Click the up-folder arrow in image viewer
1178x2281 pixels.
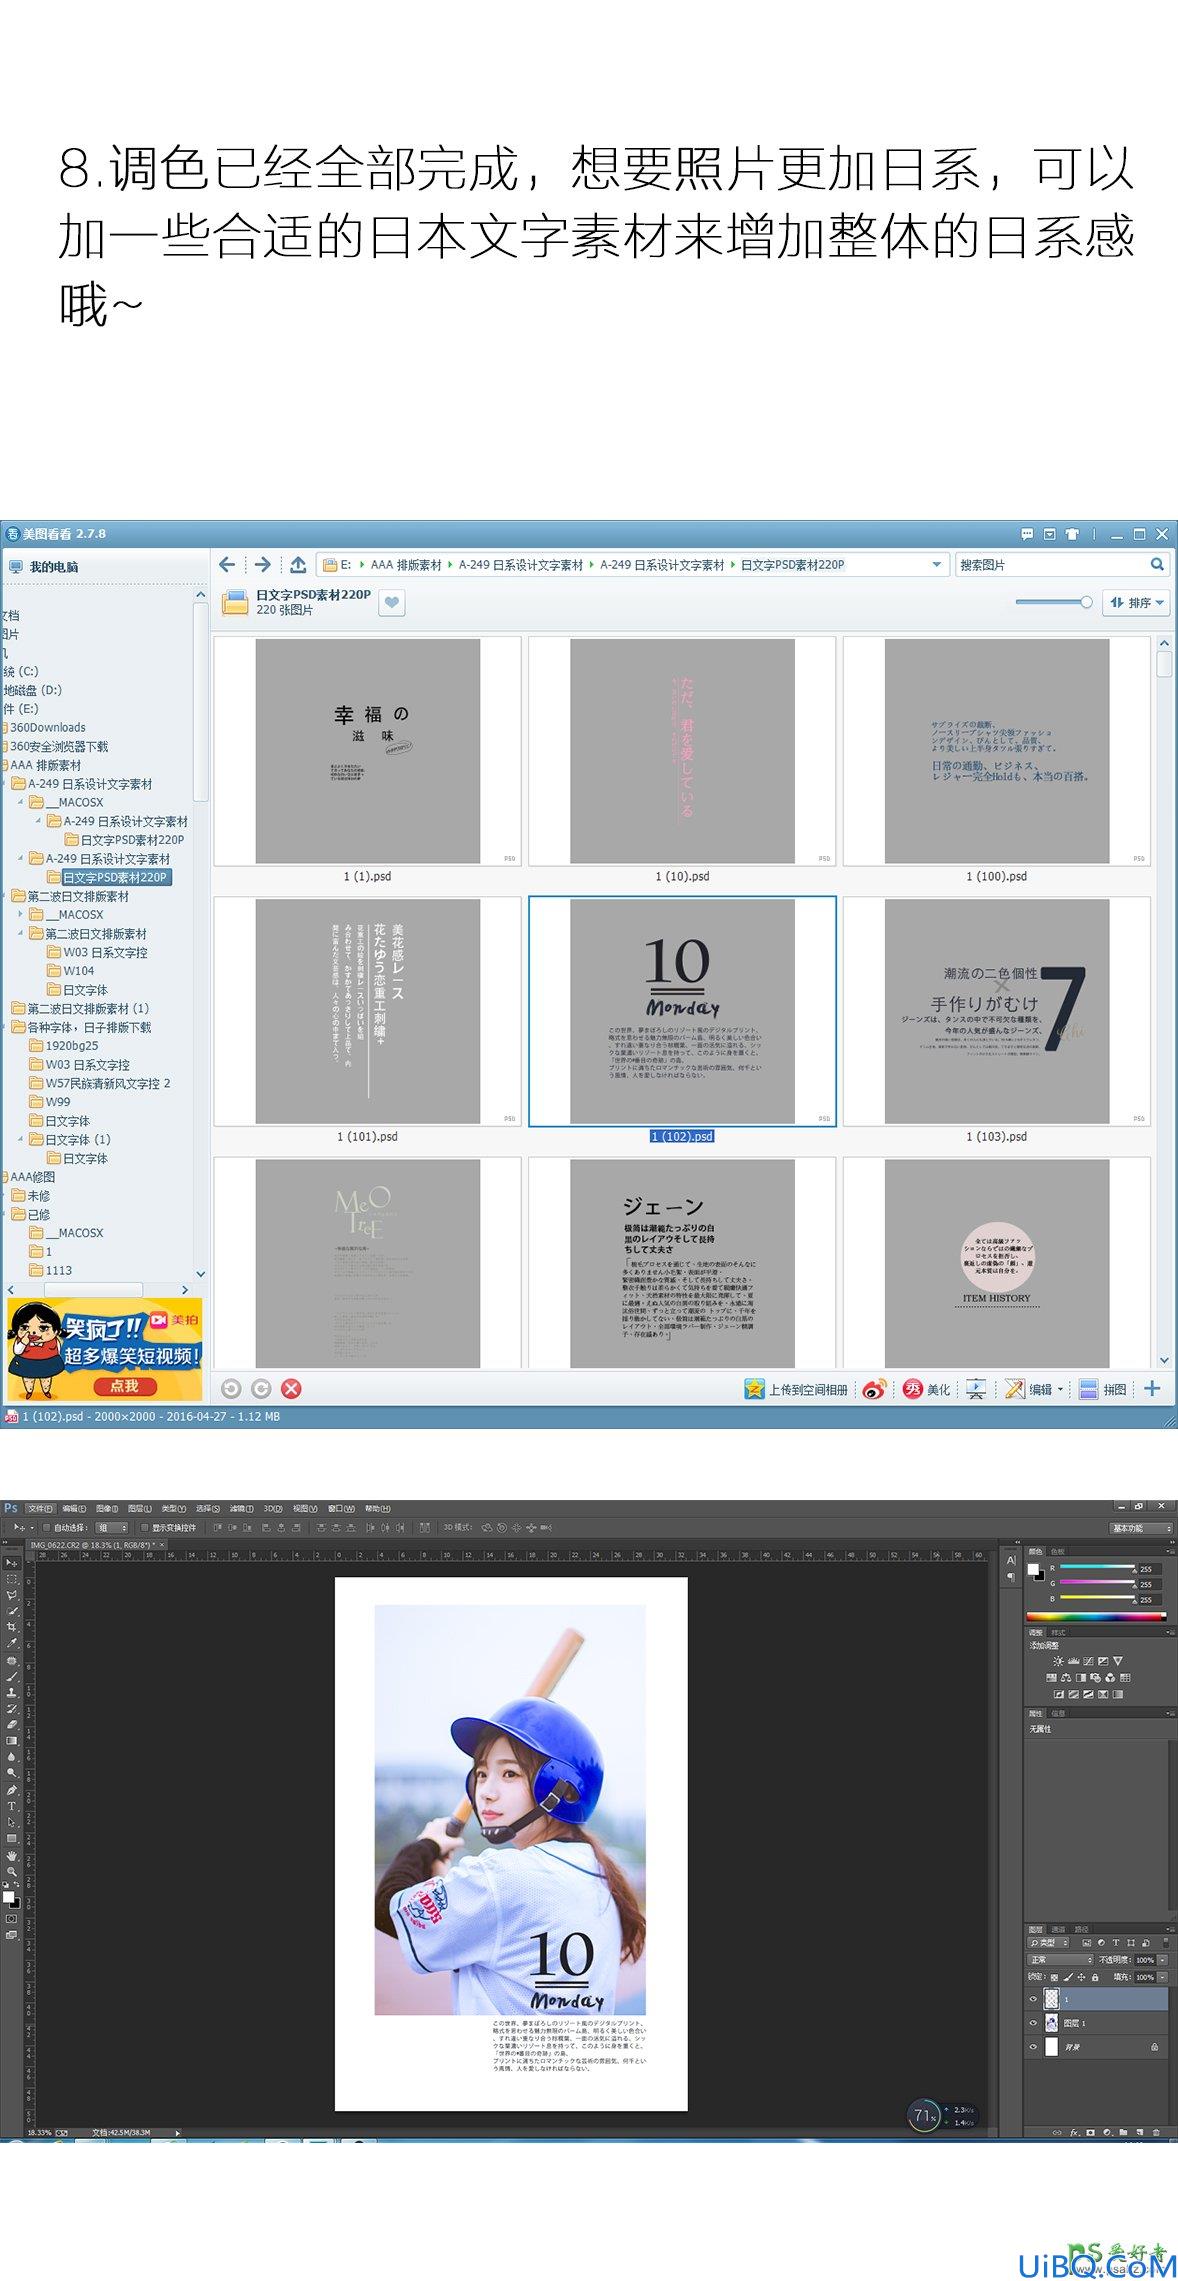click(x=298, y=565)
